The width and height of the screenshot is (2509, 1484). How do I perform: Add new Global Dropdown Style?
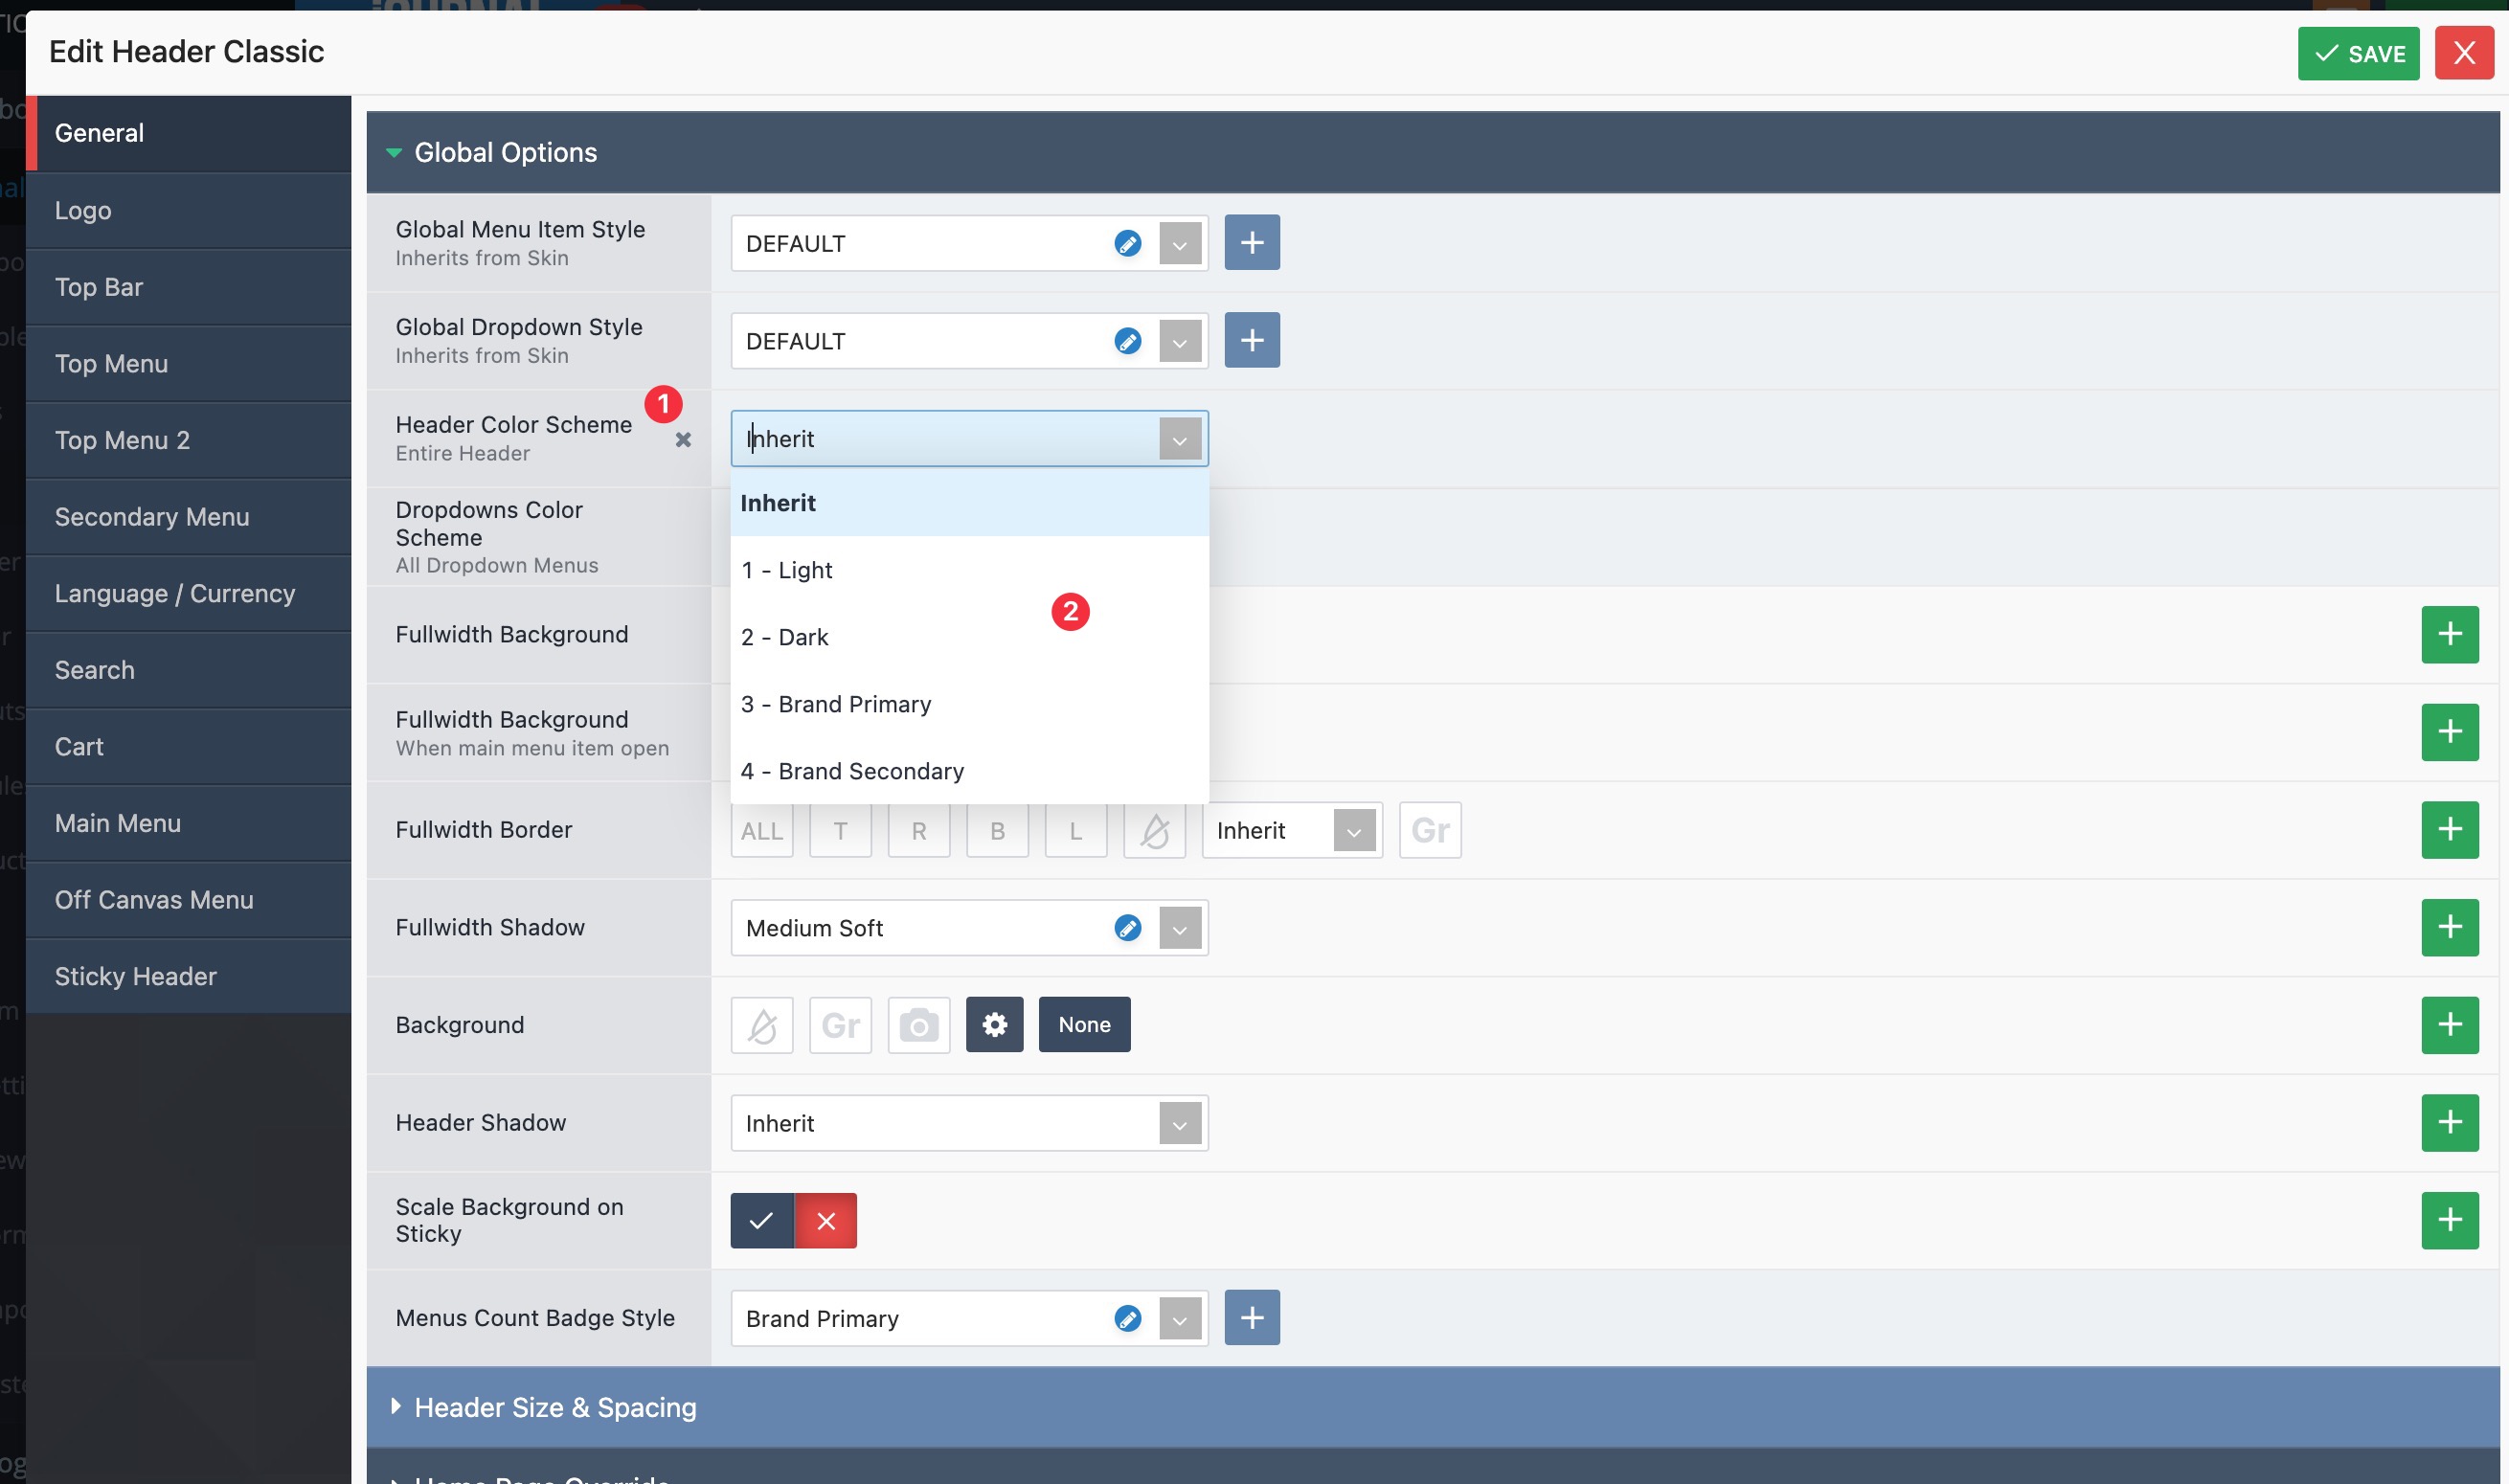[1251, 340]
